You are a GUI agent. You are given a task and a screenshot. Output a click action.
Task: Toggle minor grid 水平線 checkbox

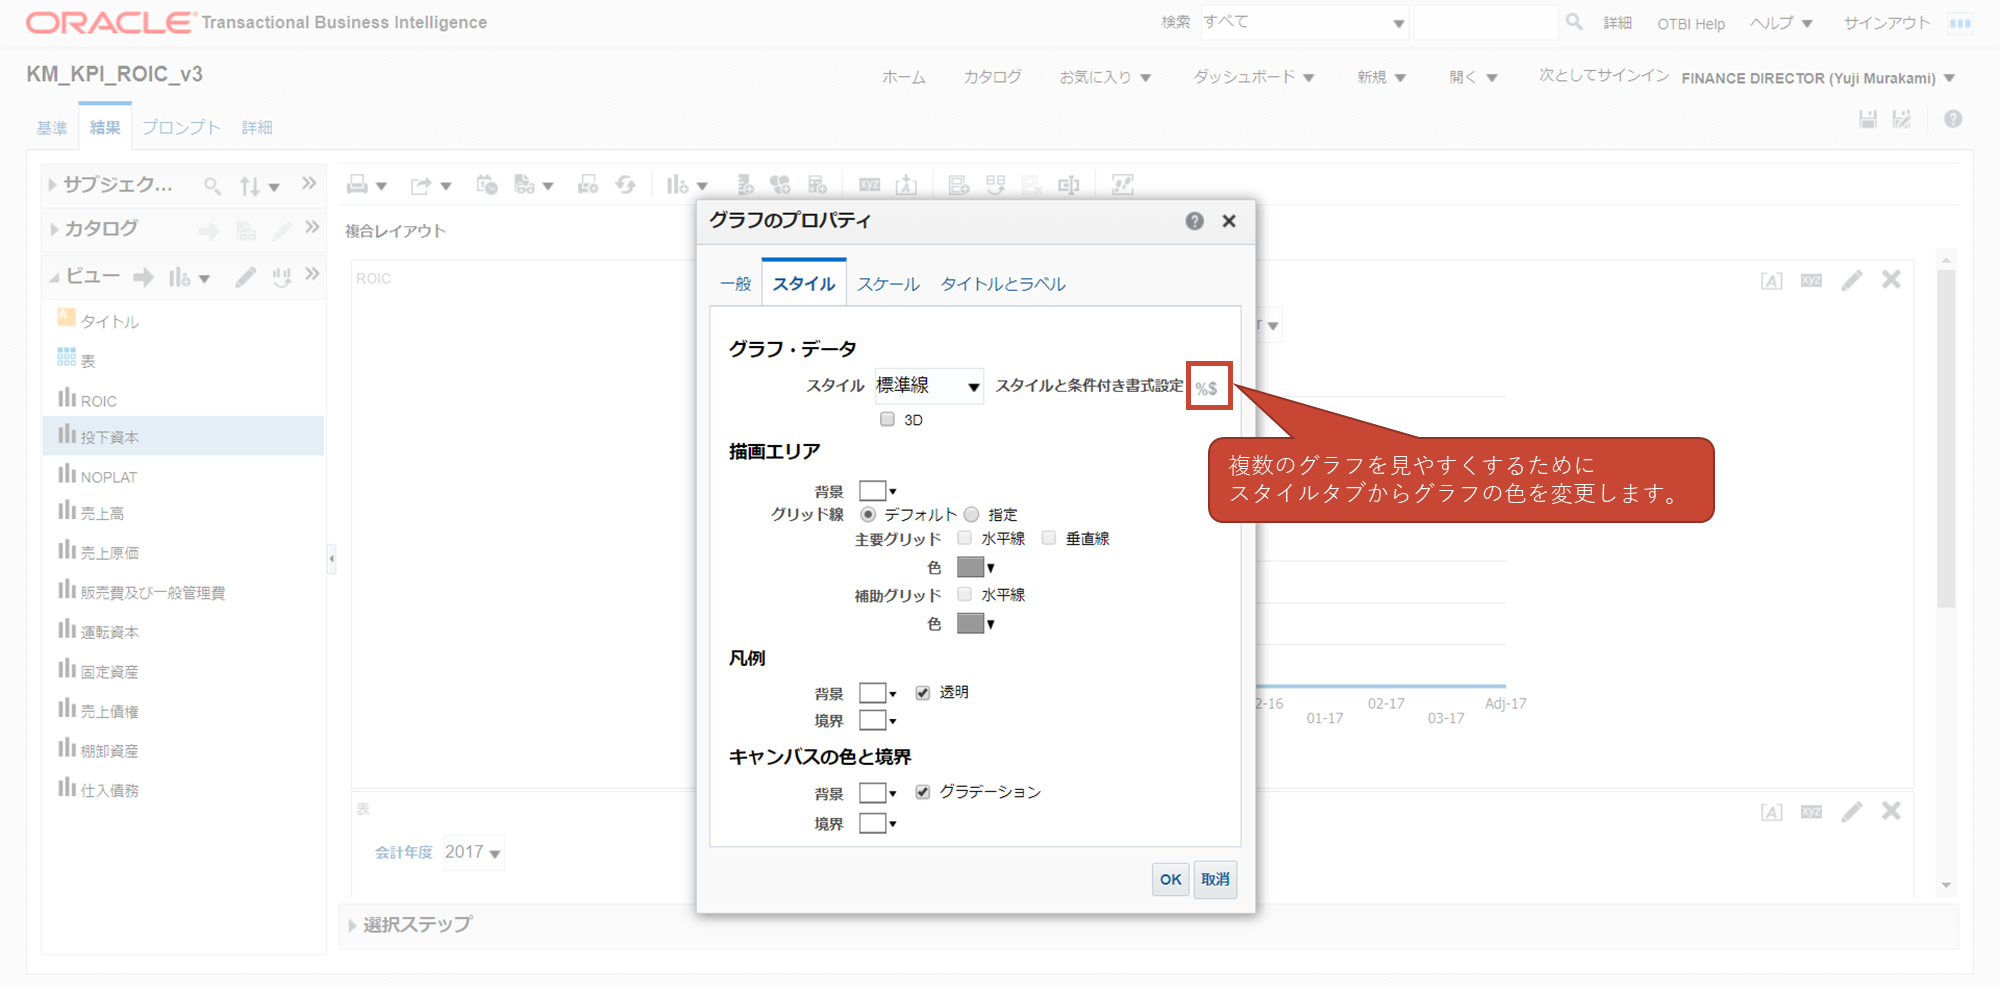point(965,594)
